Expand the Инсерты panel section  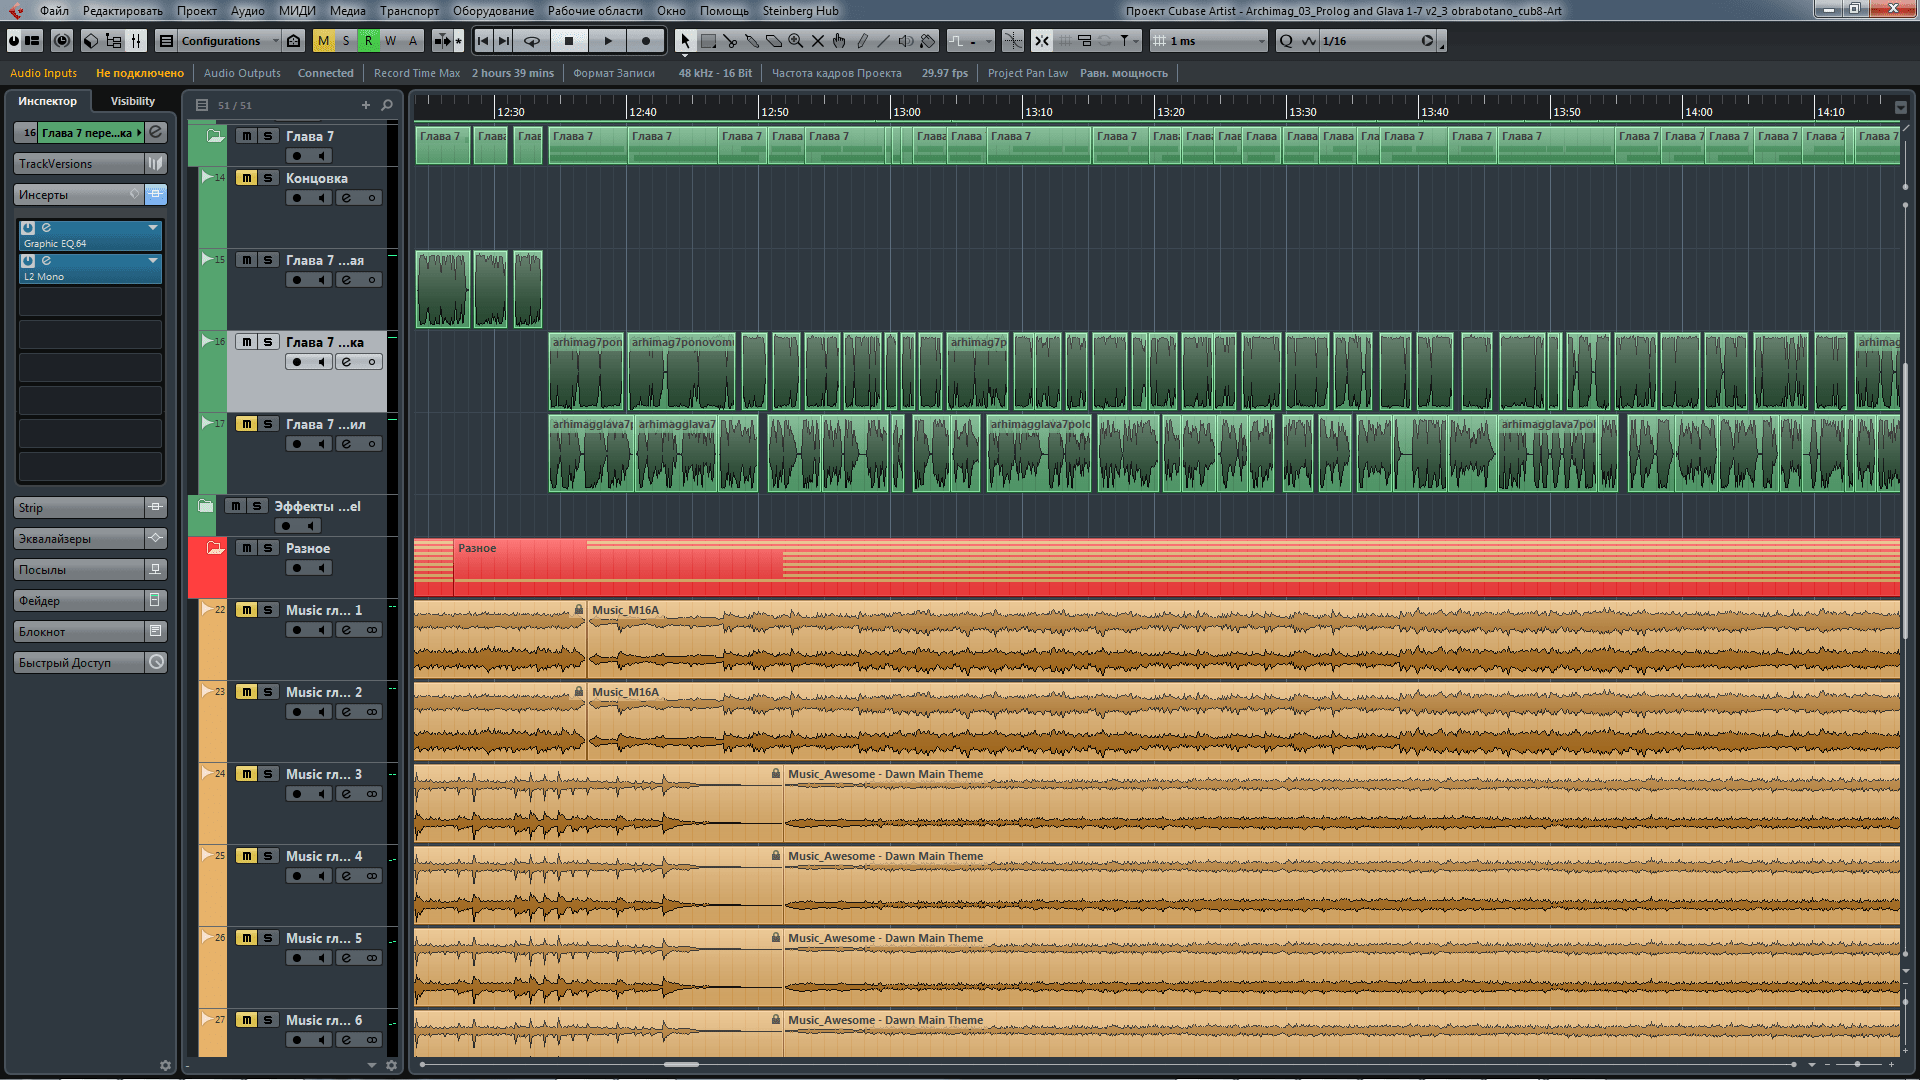[x=73, y=194]
